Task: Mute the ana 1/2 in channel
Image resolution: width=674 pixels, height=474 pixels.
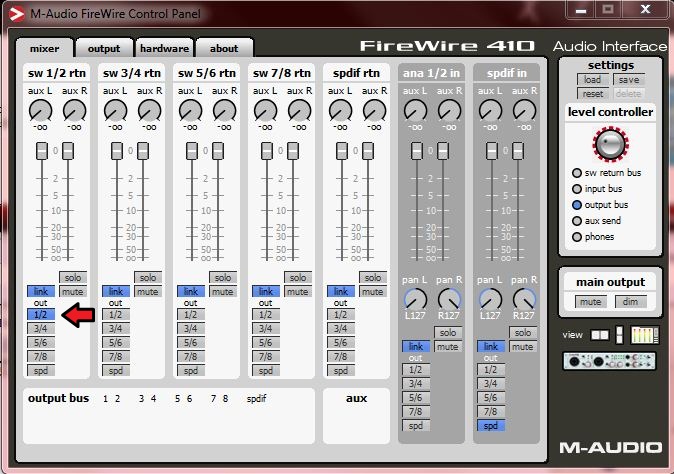Action: (448, 346)
